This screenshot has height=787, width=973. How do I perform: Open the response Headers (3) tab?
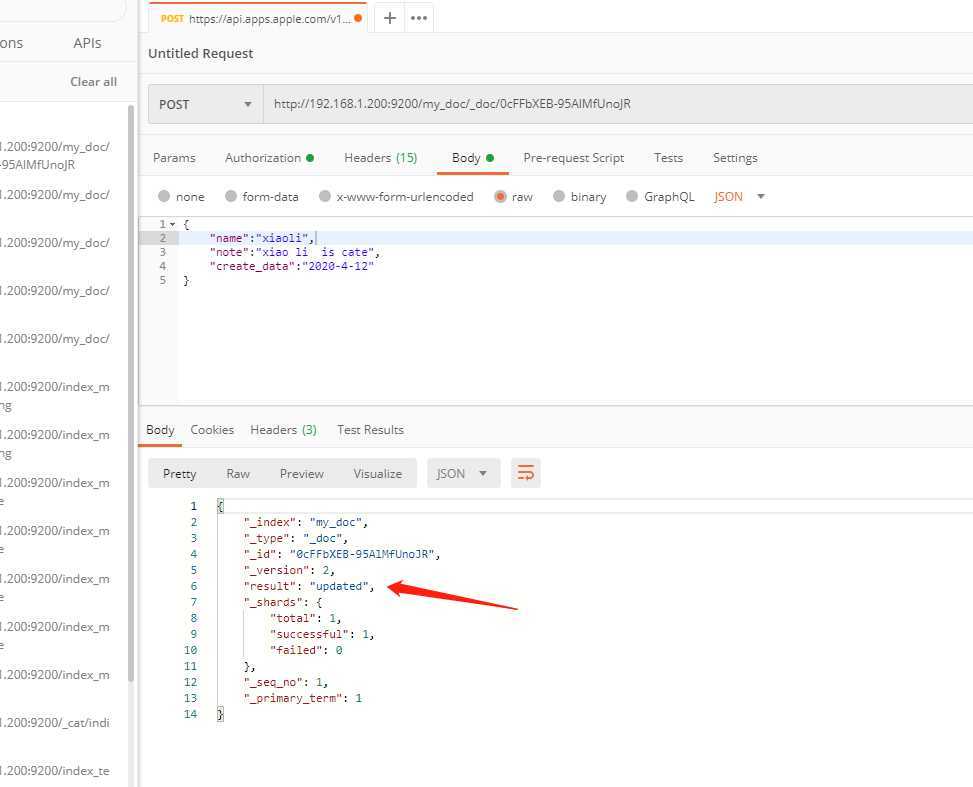283,429
